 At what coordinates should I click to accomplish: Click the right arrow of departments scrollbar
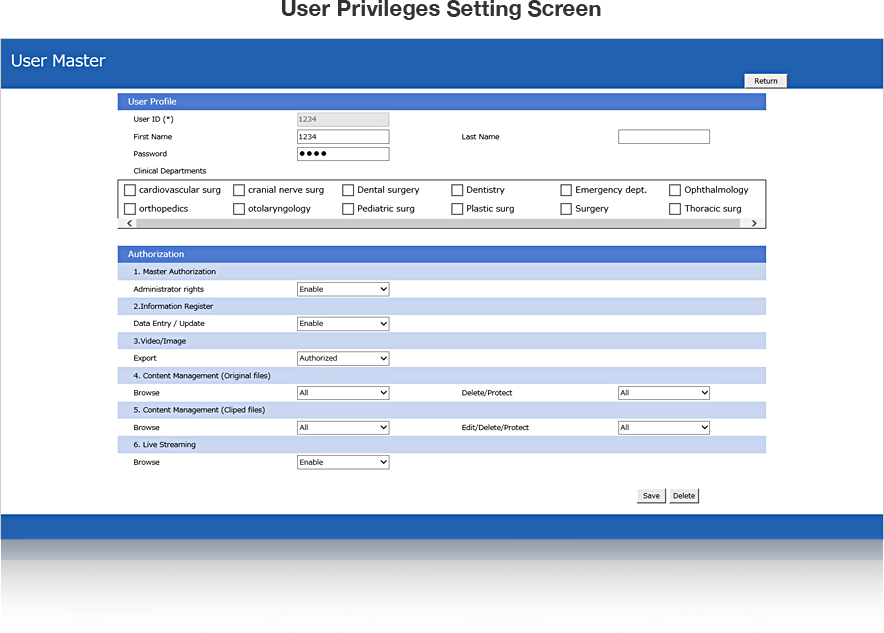pyautogui.click(x=754, y=223)
